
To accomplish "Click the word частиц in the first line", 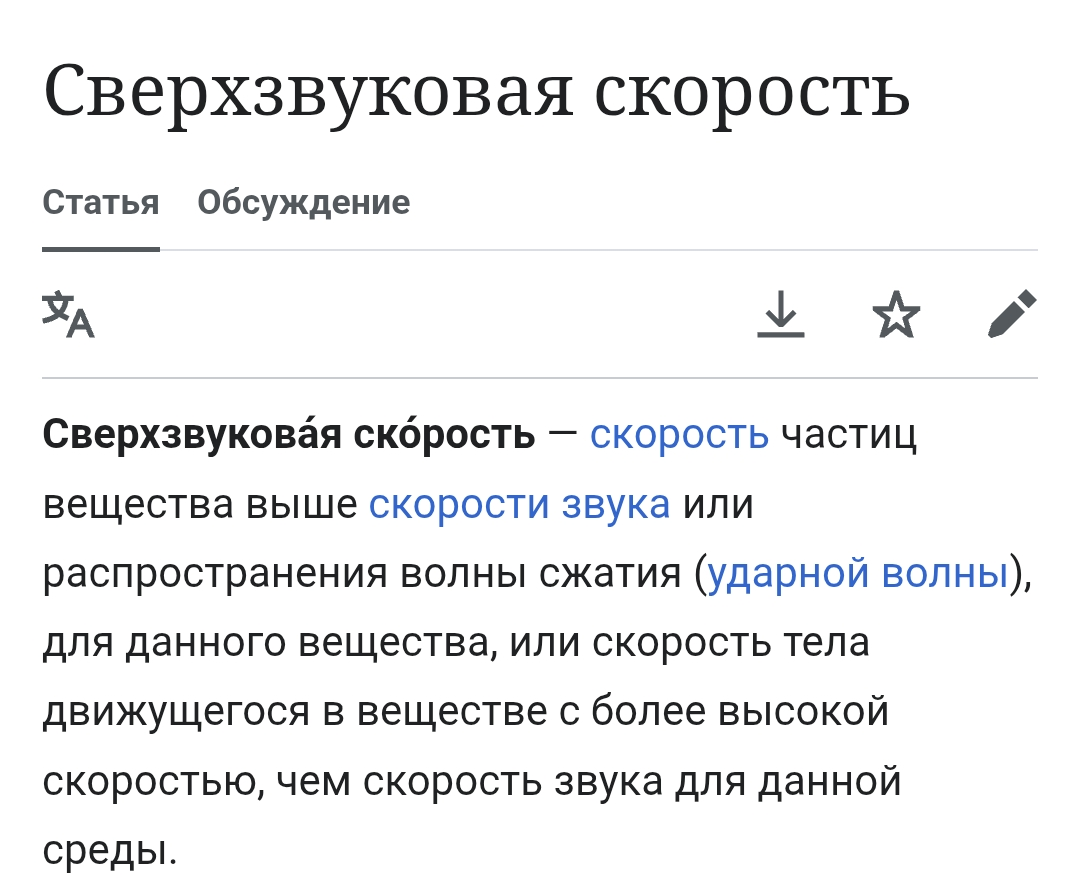I will 849,436.
